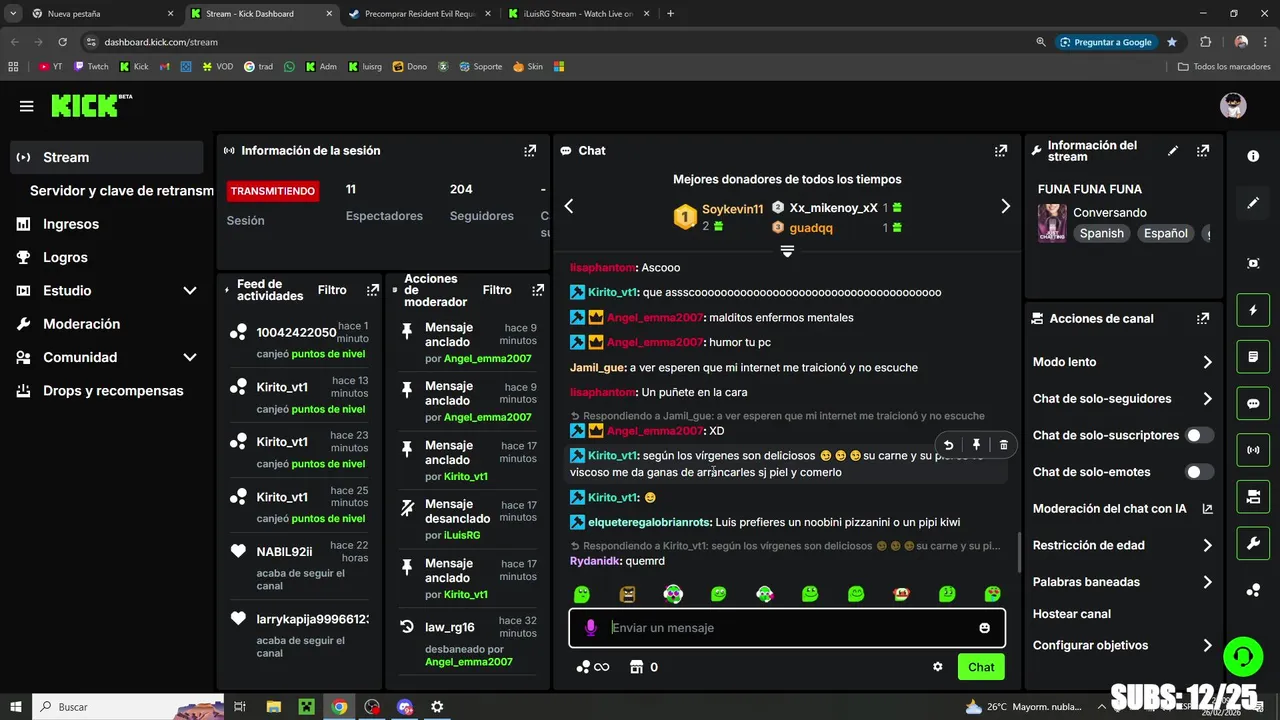Screen dimensions: 1280x720
Task: Switch to Precomprar Resident Evil browser tab
Action: pos(418,14)
